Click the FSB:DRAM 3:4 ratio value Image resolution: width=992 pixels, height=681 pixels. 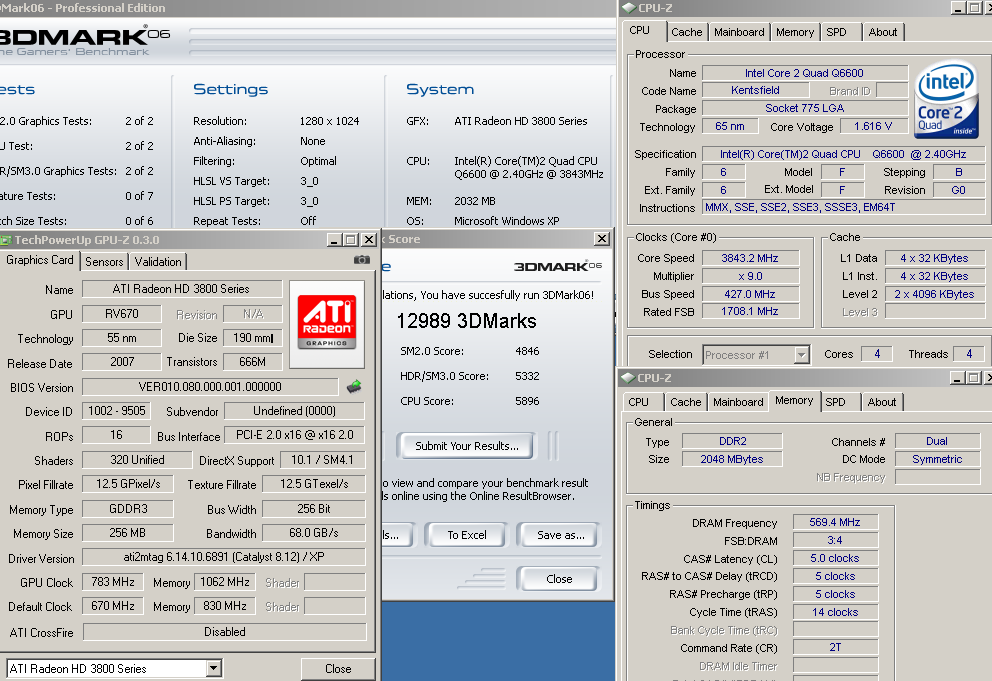[834, 540]
